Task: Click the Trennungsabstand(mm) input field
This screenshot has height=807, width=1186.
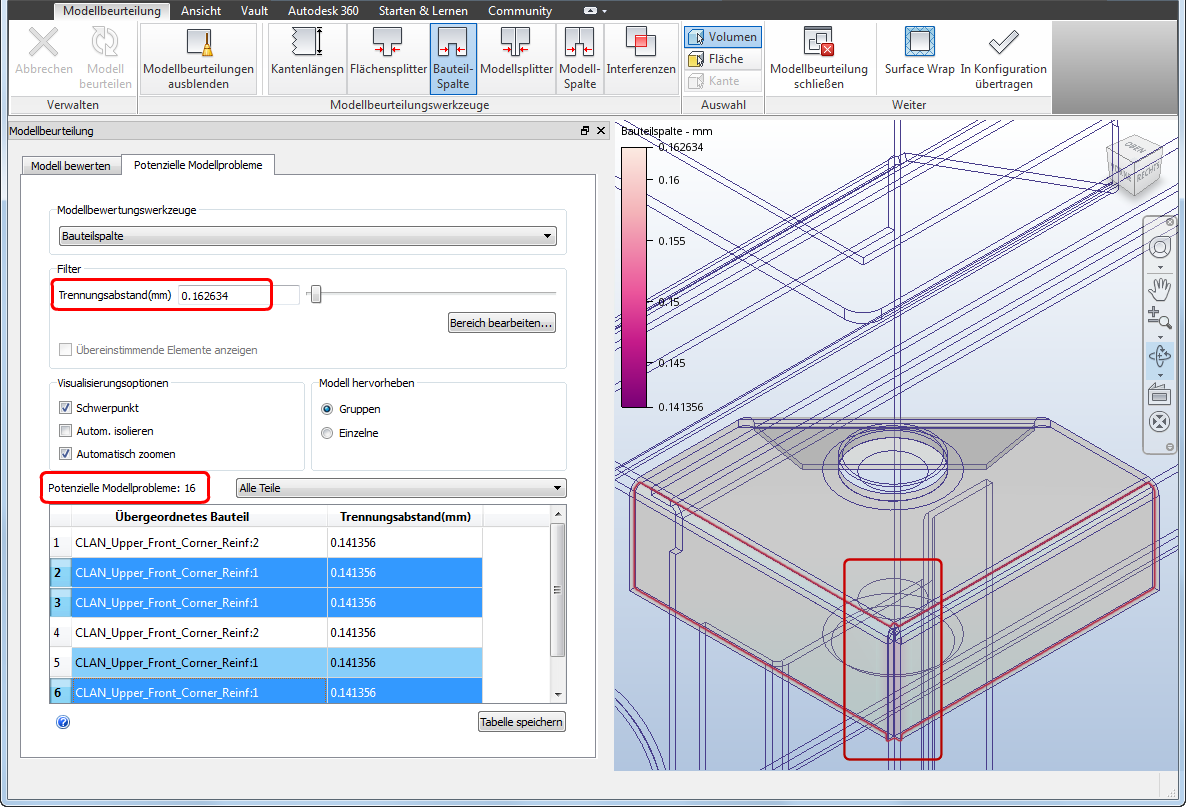Action: point(238,296)
